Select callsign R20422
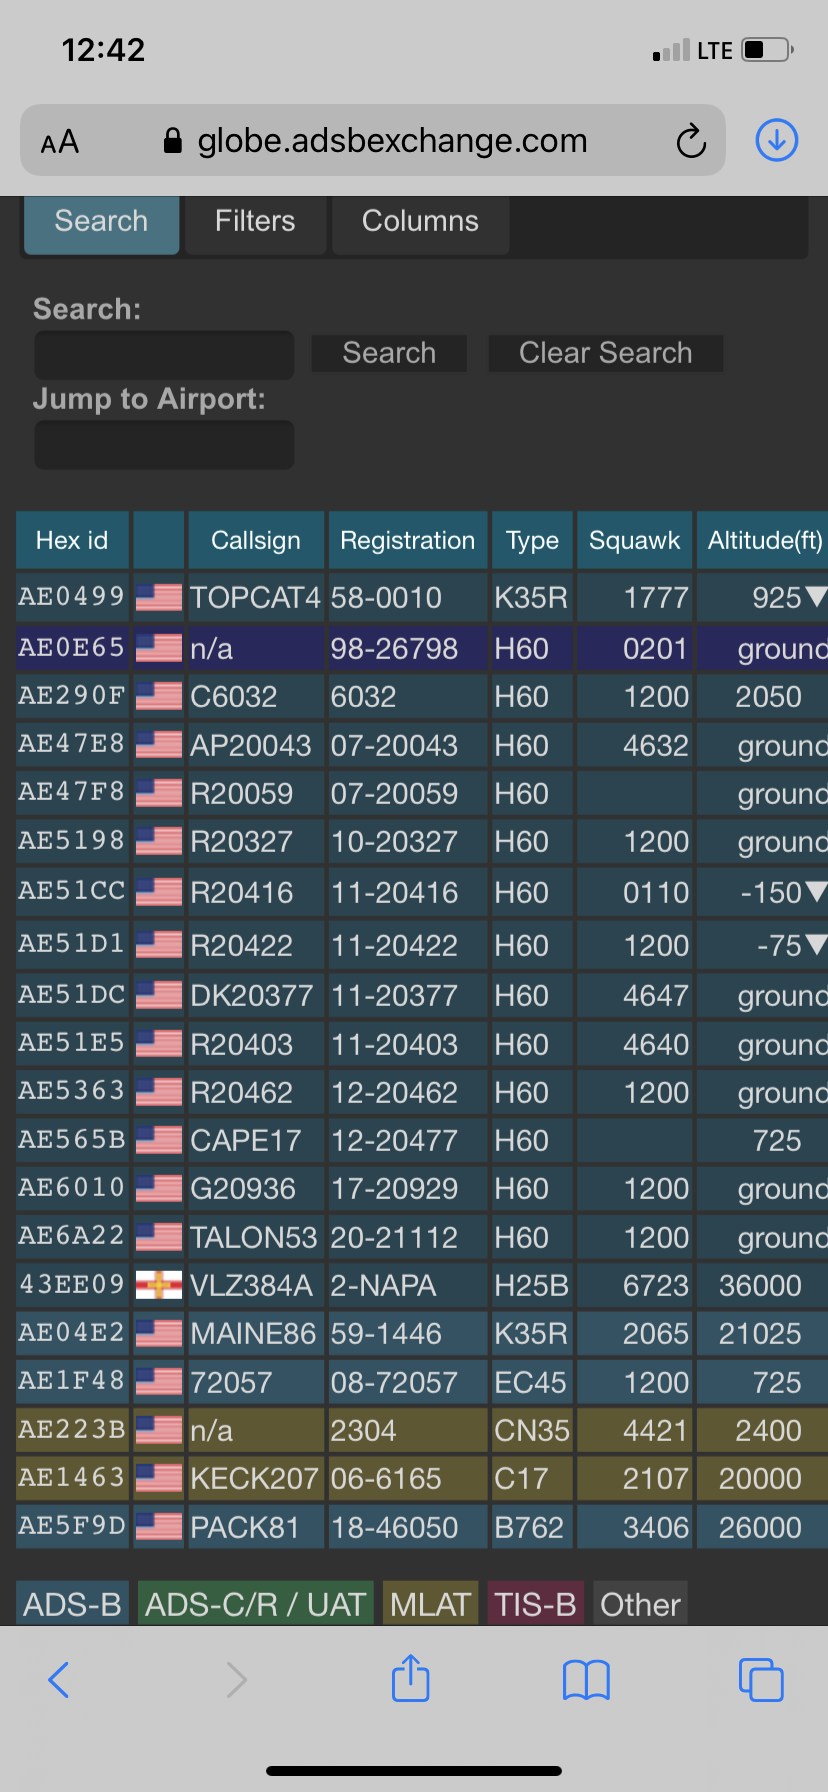828x1792 pixels. tap(242, 945)
